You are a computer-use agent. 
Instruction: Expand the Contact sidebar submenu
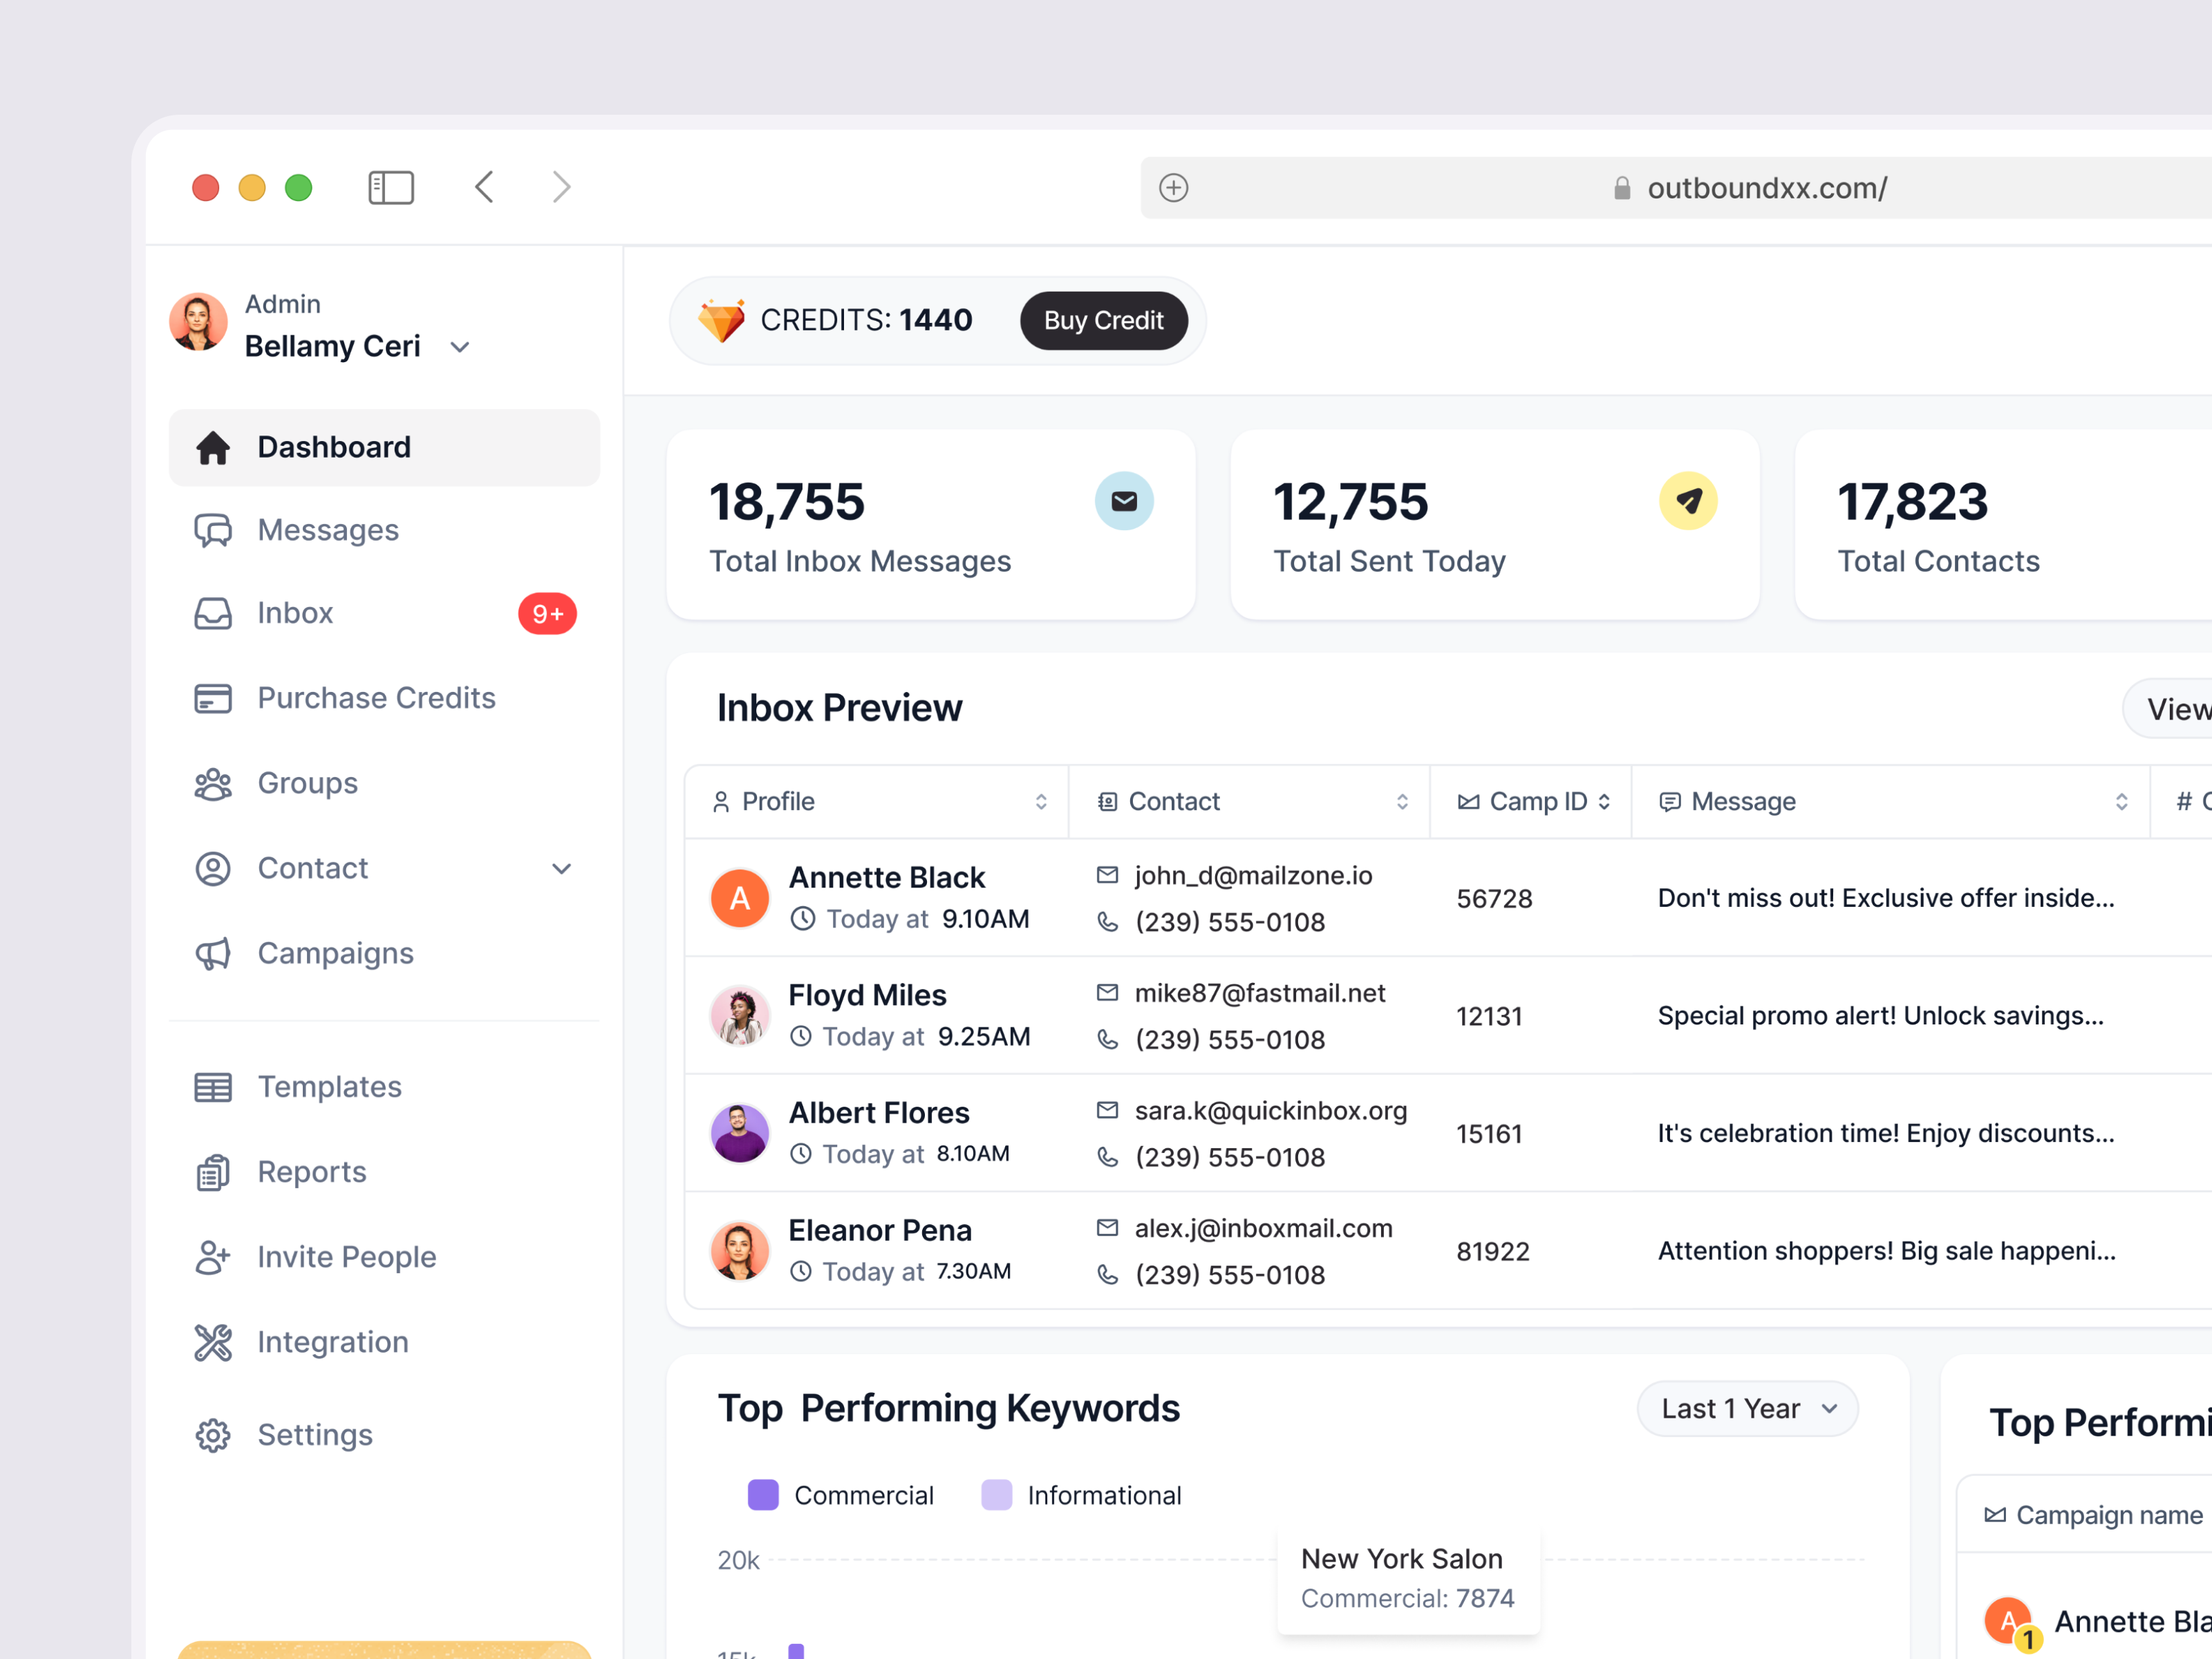[x=562, y=868]
